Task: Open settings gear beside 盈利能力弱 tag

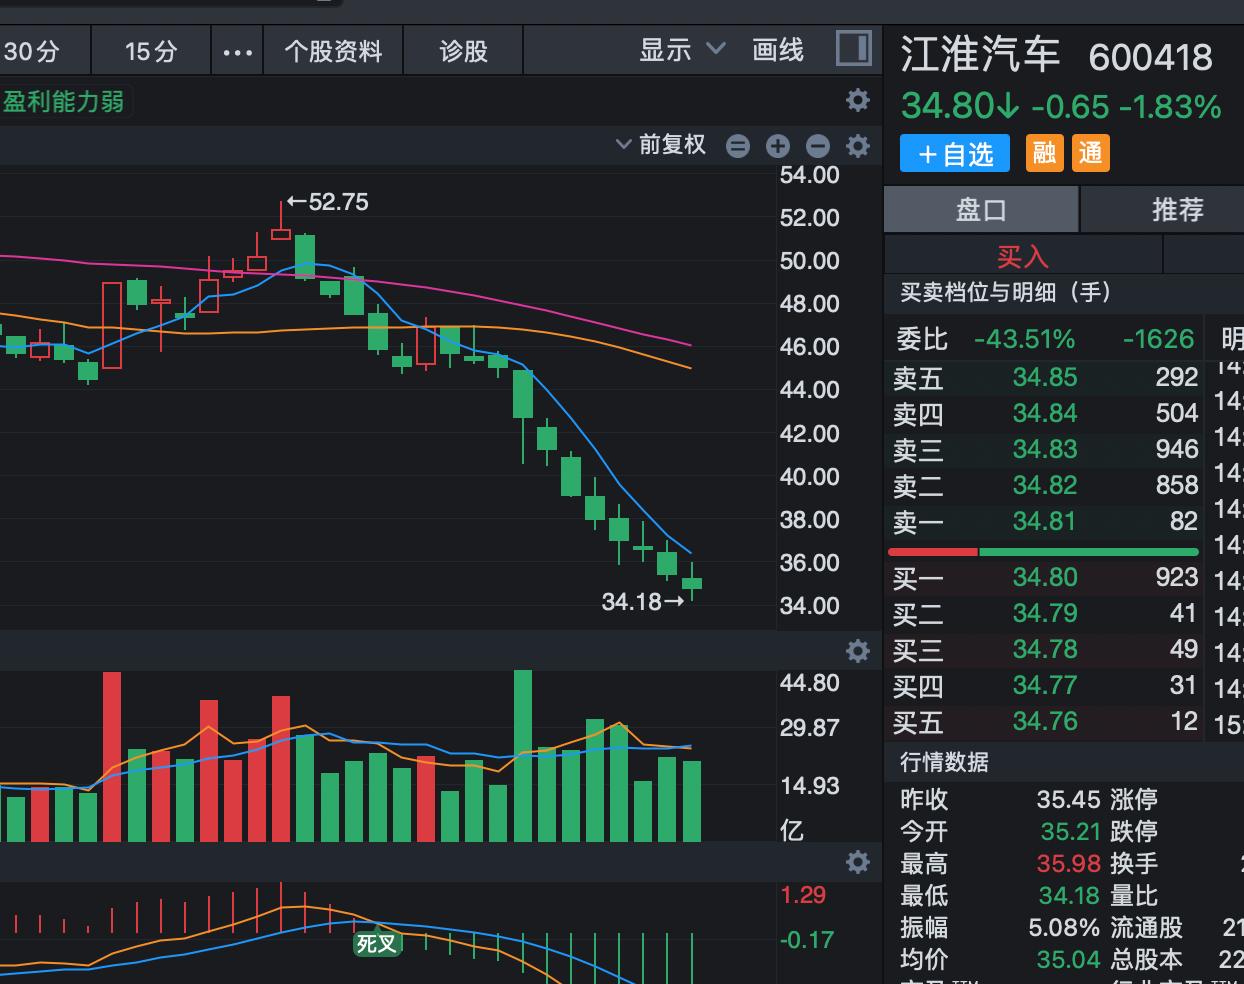Action: click(858, 100)
